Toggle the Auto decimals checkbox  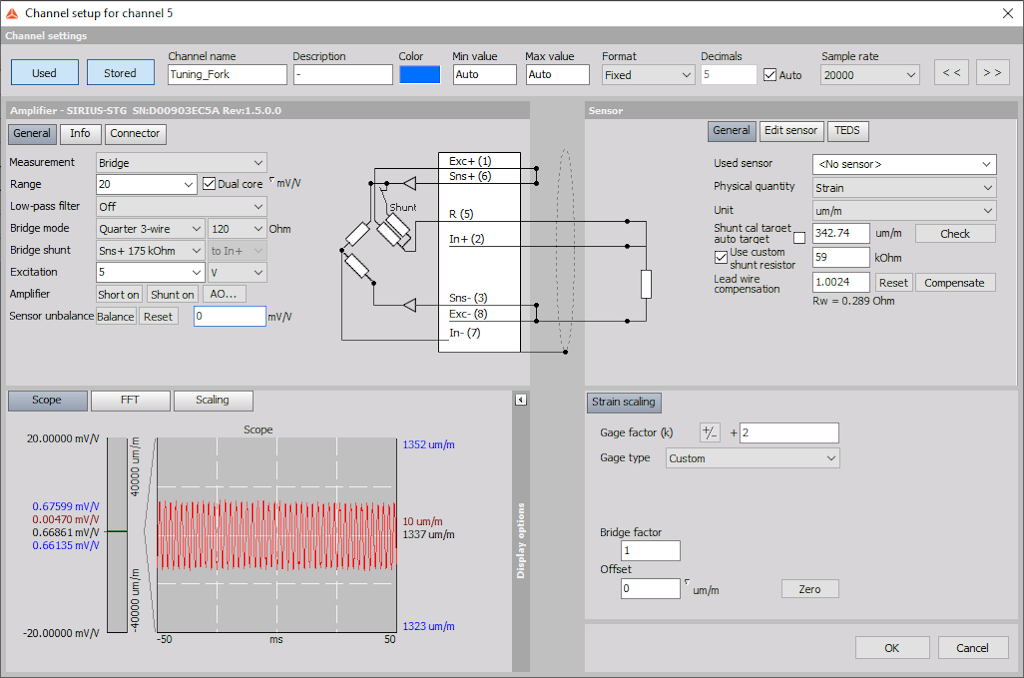click(x=770, y=75)
